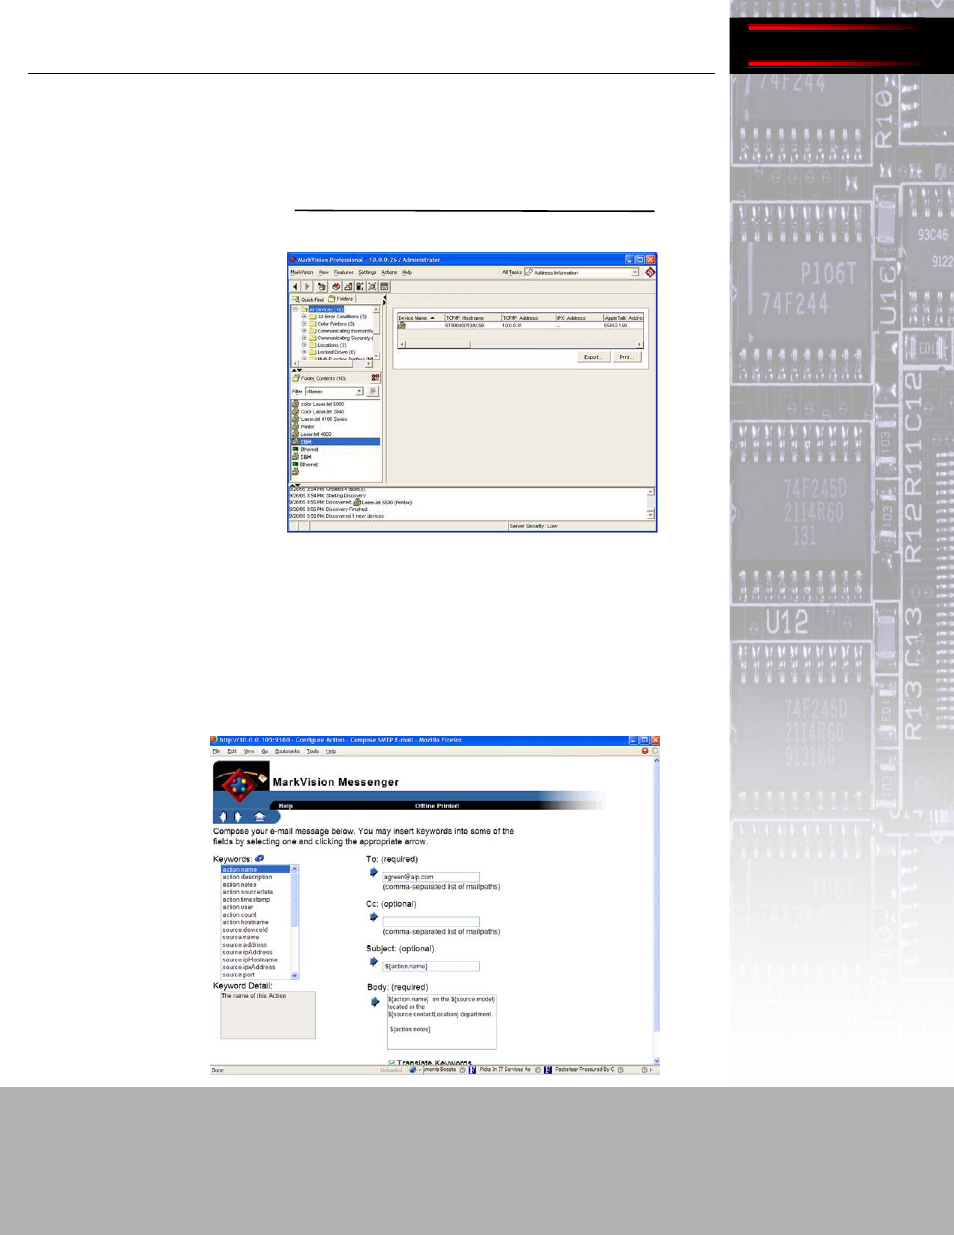Expand the Locked Down folder node

click(x=304, y=352)
